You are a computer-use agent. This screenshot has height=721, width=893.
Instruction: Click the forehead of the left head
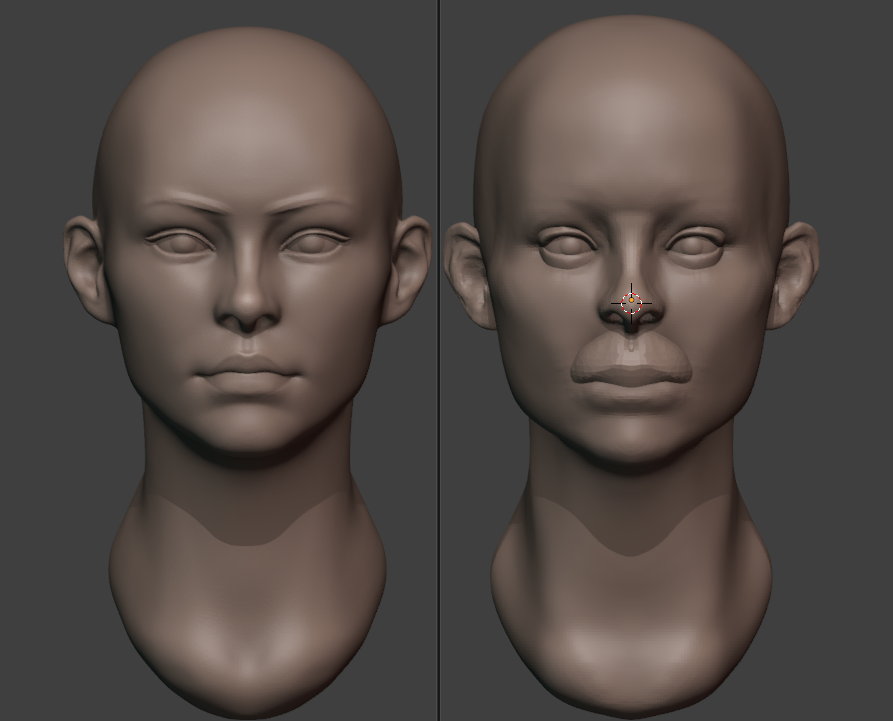coord(248,130)
